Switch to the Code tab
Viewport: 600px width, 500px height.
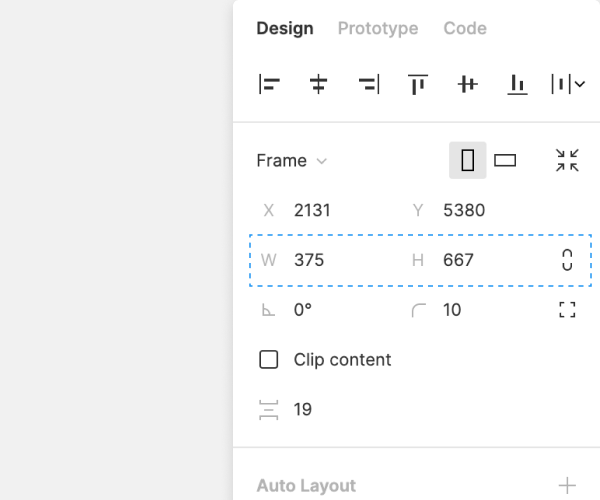coord(465,28)
